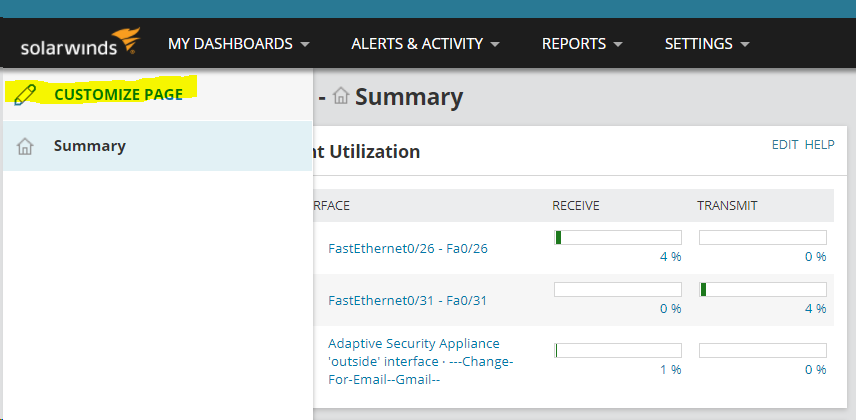This screenshot has height=420, width=856.
Task: Open the FastEthernet0/31 - Fa0/31 interface link
Action: tap(407, 300)
